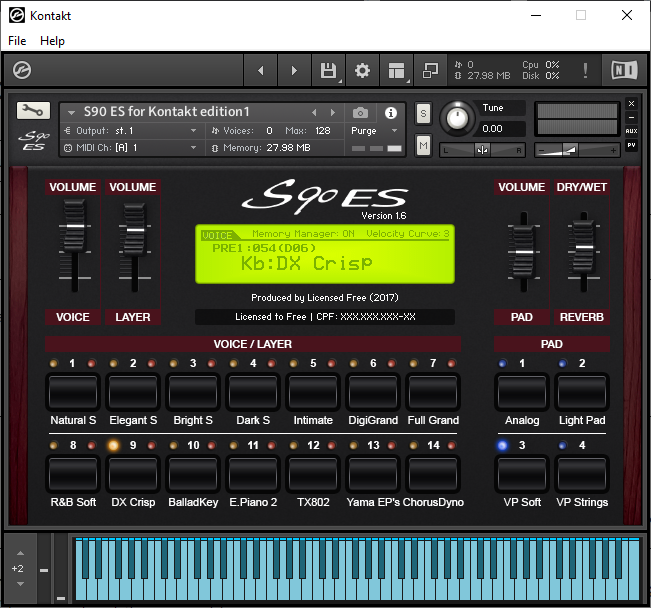Viewport: 651px width, 608px height.
Task: Click the green LCD voice display
Action: pos(325,254)
